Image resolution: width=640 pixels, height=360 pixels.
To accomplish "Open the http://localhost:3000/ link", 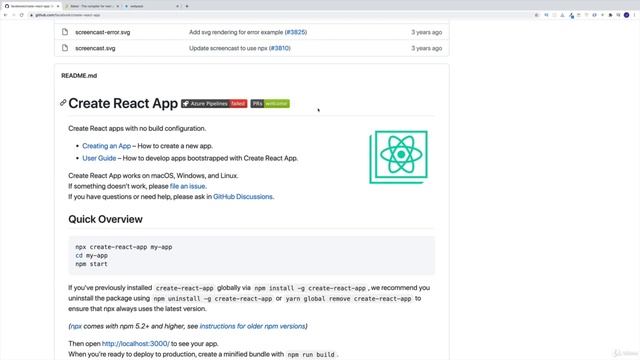I will pyautogui.click(x=136, y=344).
